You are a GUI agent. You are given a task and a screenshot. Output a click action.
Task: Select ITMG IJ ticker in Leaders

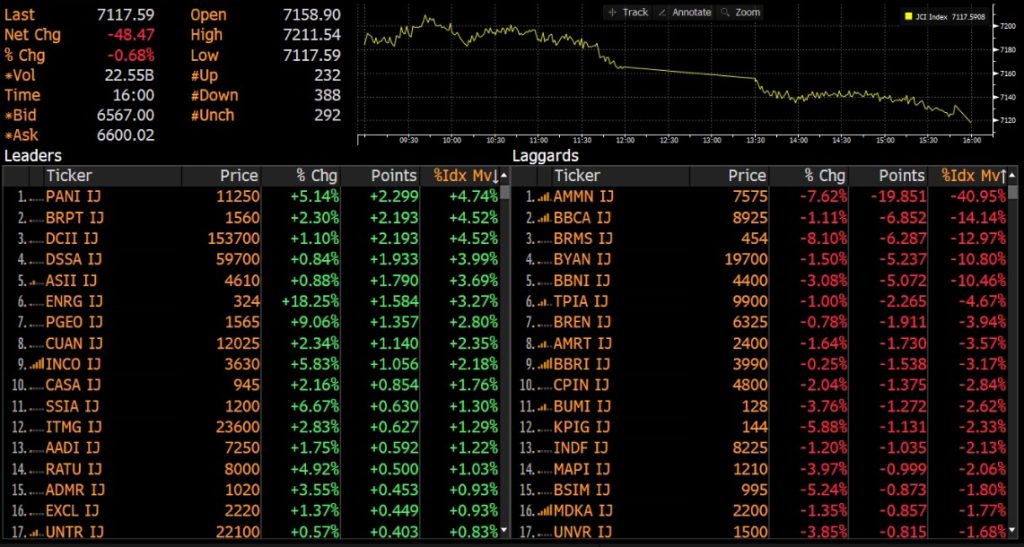pos(73,426)
